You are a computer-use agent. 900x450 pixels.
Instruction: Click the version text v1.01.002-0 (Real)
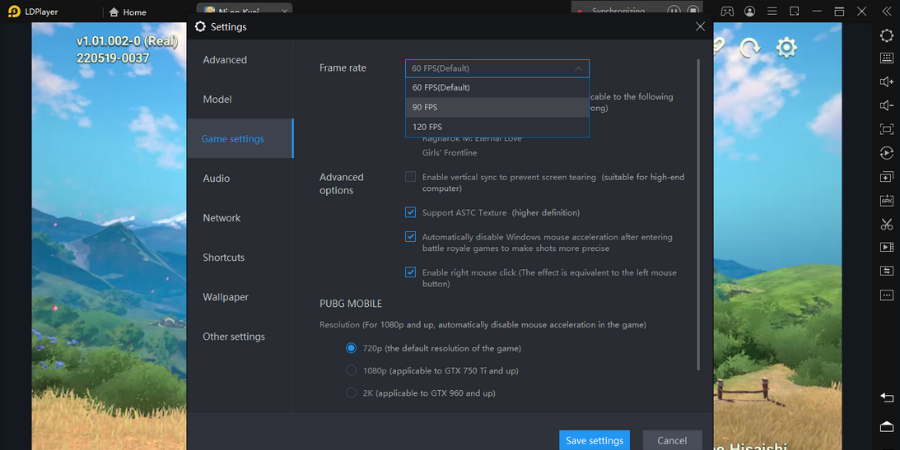pyautogui.click(x=127, y=41)
